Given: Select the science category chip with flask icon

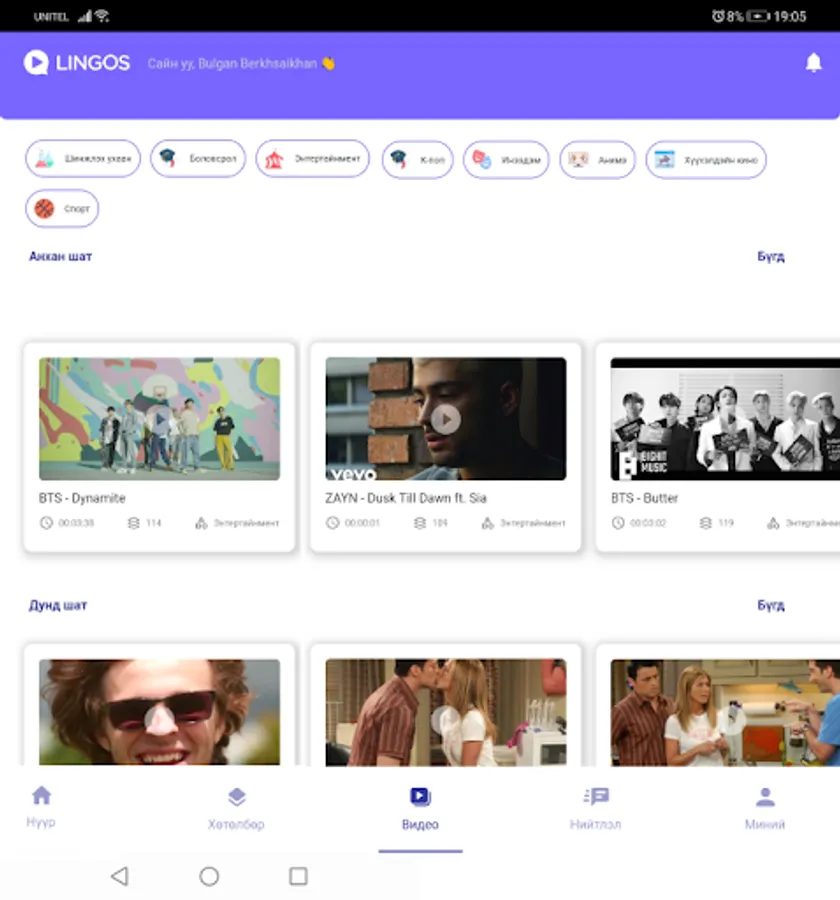Looking at the screenshot, I should [x=83, y=158].
